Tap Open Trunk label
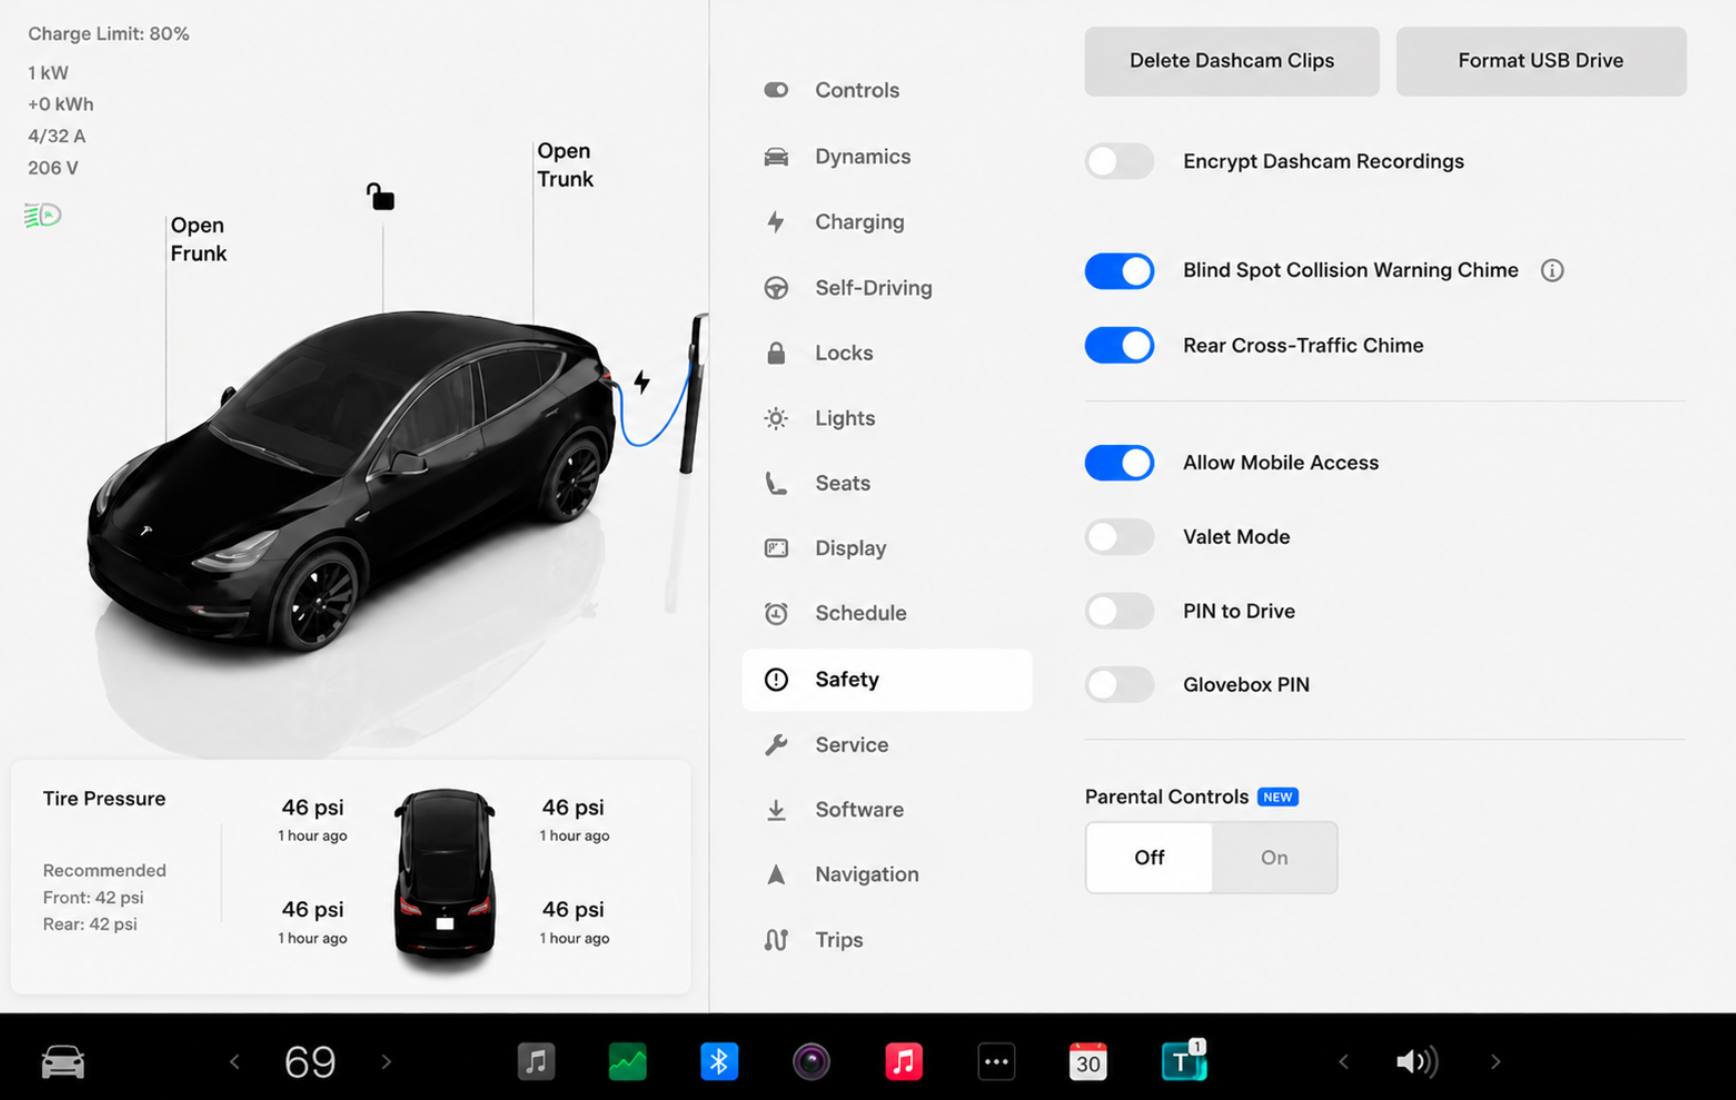 pos(565,165)
